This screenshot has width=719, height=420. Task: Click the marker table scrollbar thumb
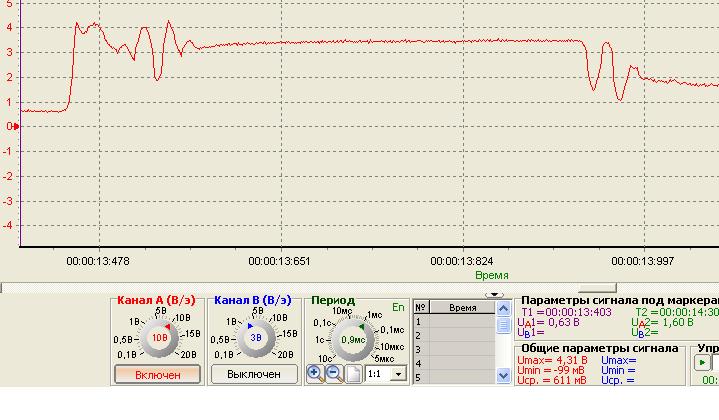[503, 325]
